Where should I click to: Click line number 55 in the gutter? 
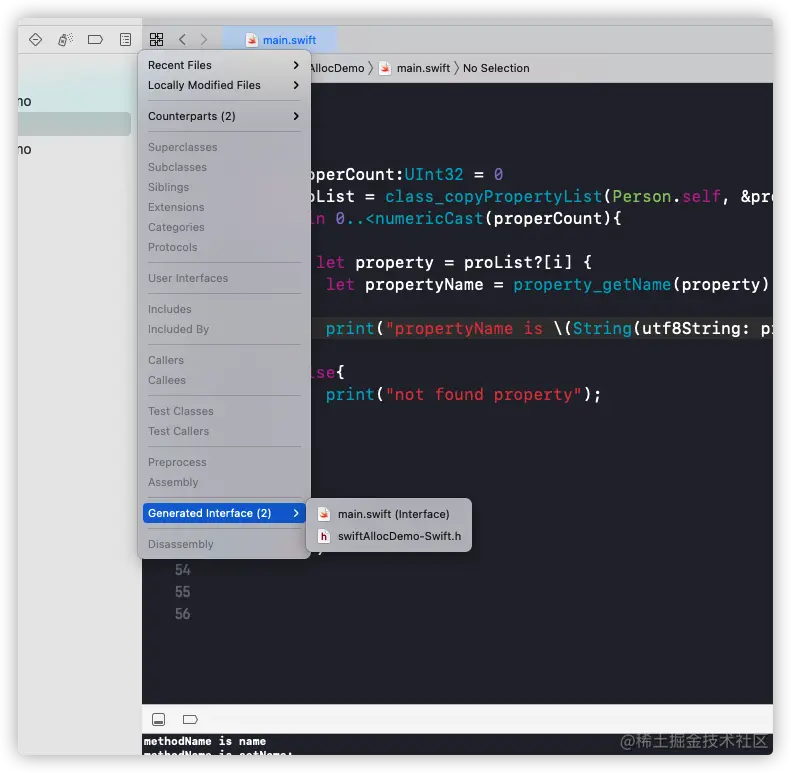(x=182, y=592)
